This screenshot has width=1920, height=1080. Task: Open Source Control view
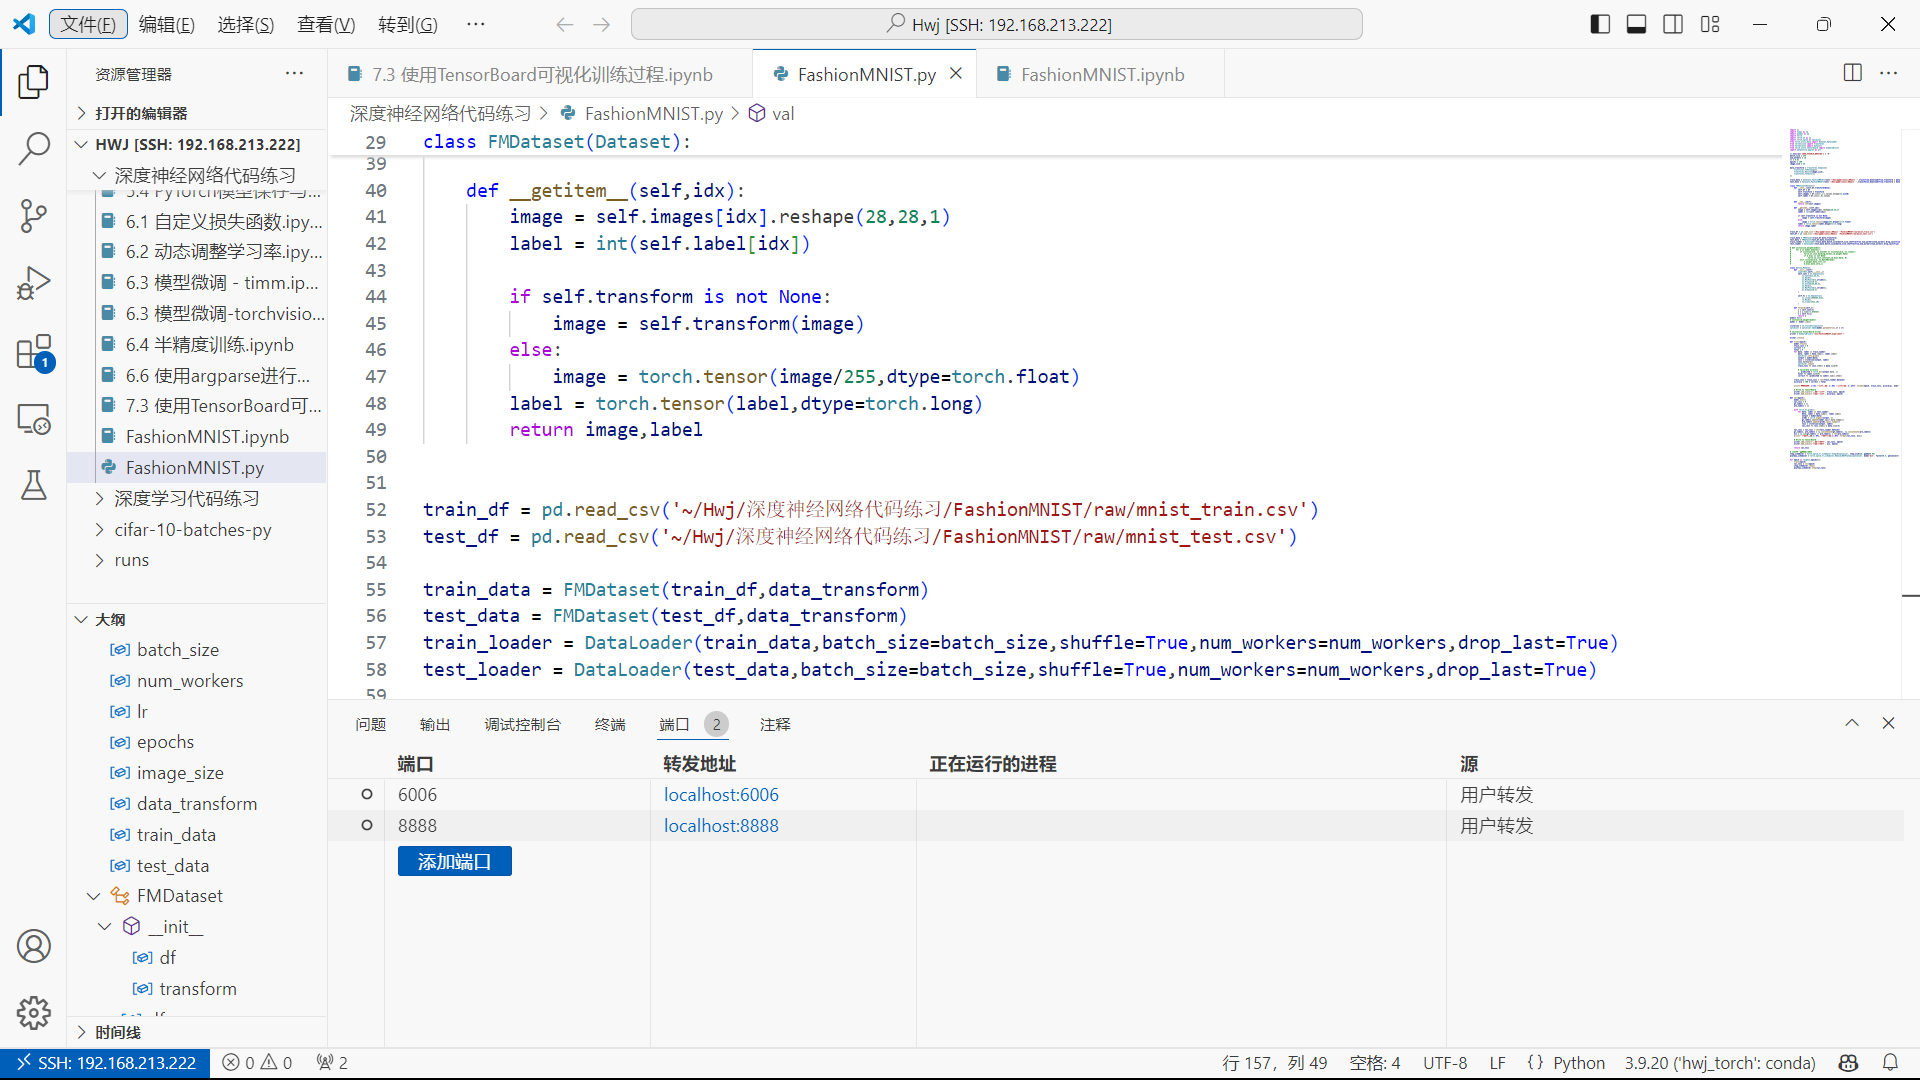(x=33, y=215)
